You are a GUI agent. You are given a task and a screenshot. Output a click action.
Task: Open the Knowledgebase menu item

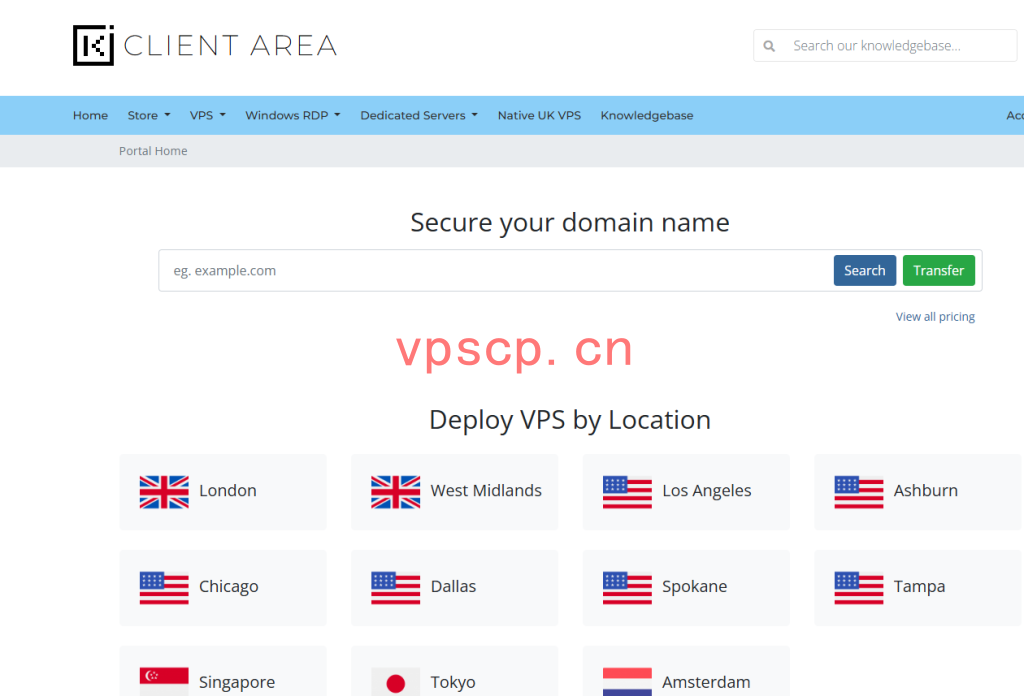point(647,116)
